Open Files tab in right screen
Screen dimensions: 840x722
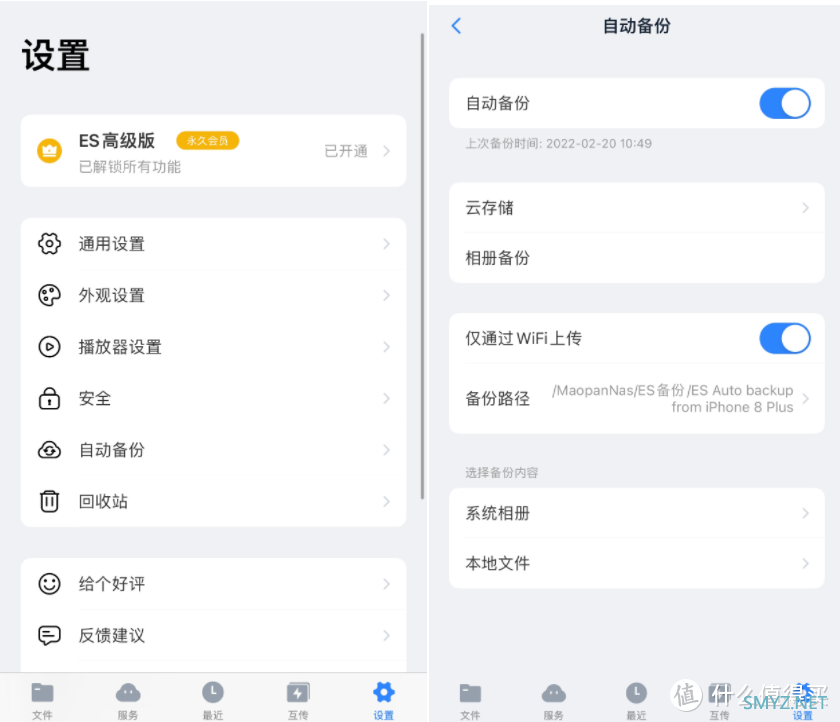[470, 701]
